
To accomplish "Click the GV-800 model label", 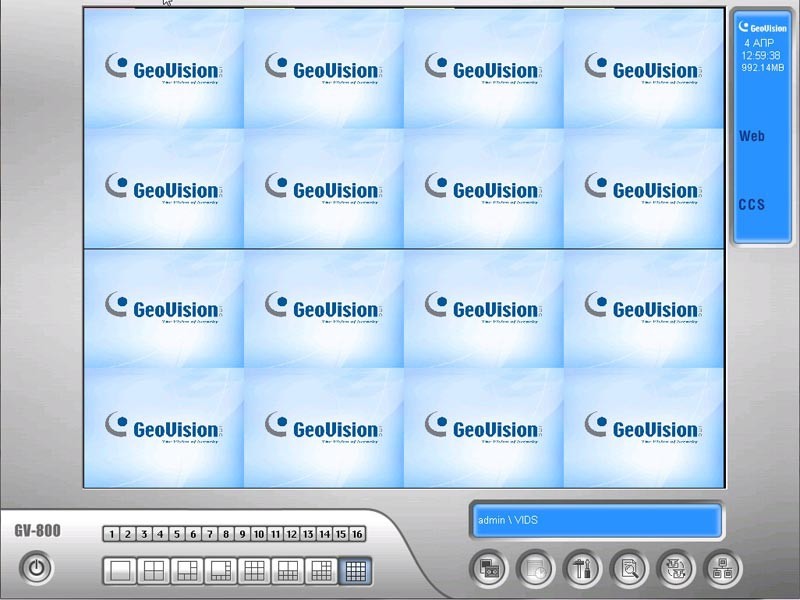I will (37, 531).
